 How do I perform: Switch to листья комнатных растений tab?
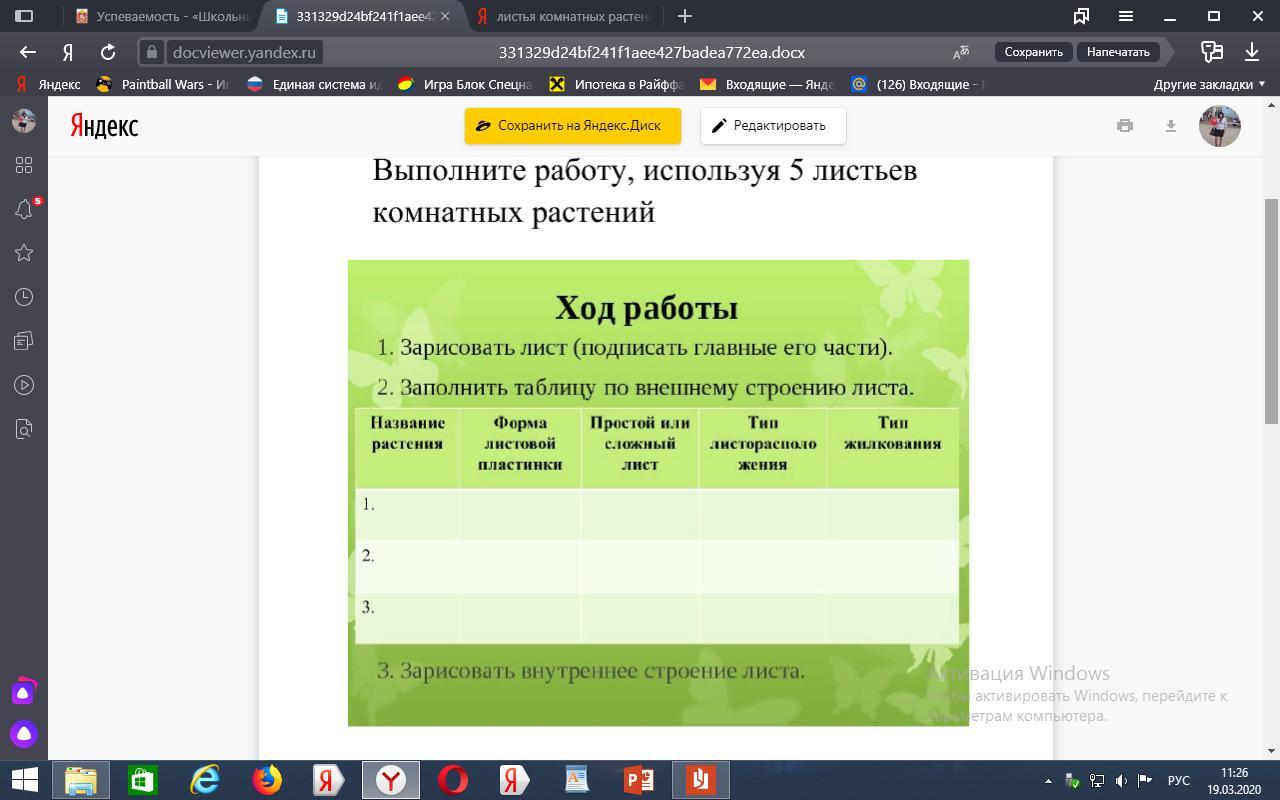tap(565, 16)
